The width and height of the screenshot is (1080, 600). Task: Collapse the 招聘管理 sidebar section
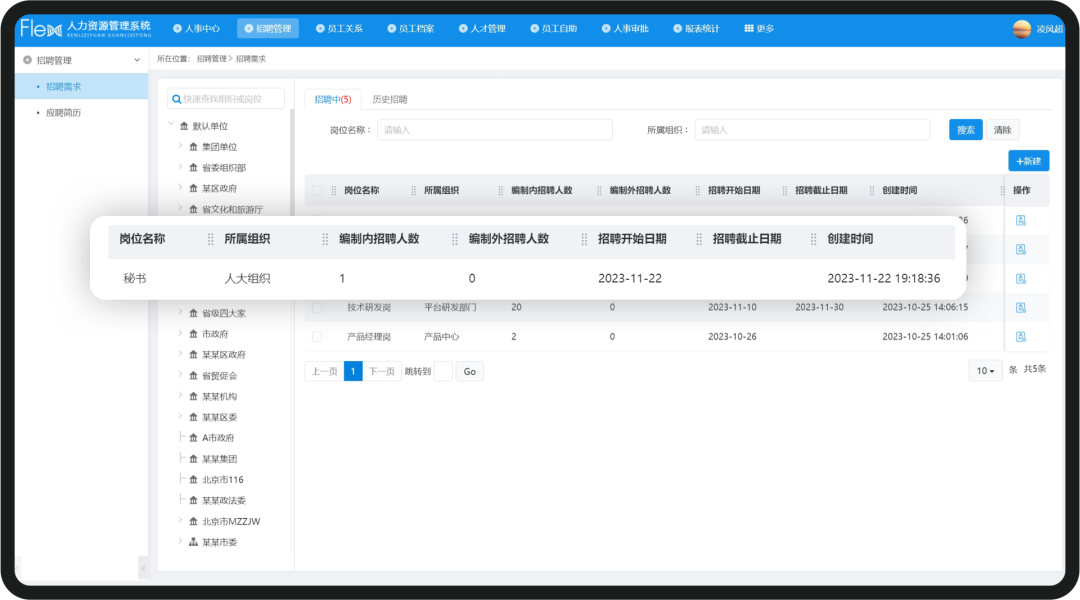pyautogui.click(x=137, y=61)
